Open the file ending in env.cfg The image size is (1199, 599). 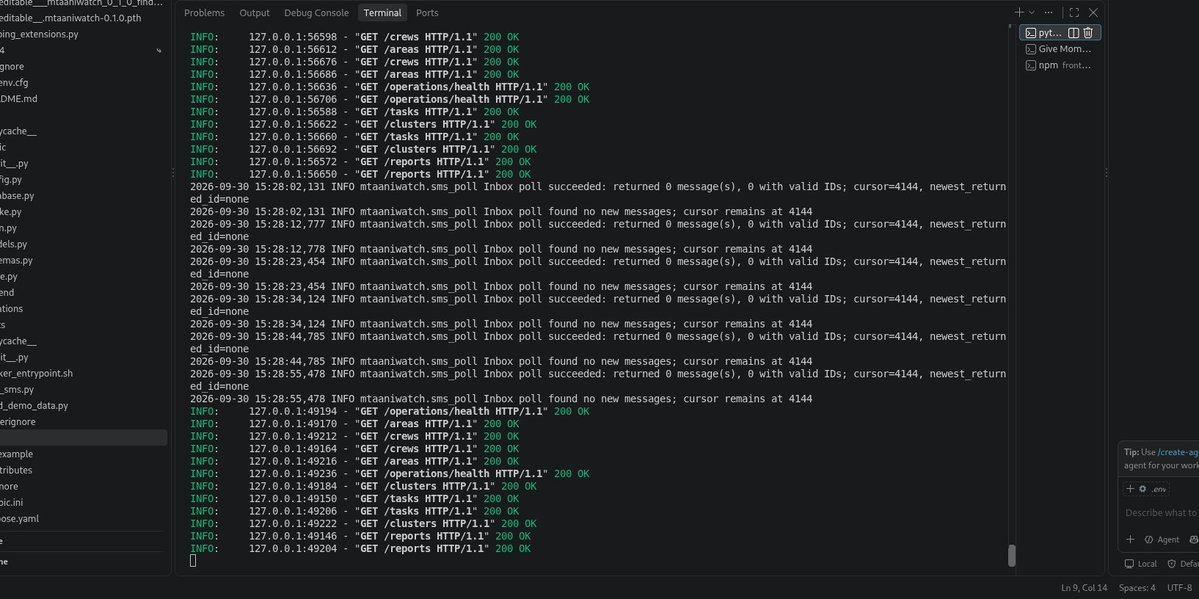83,83
